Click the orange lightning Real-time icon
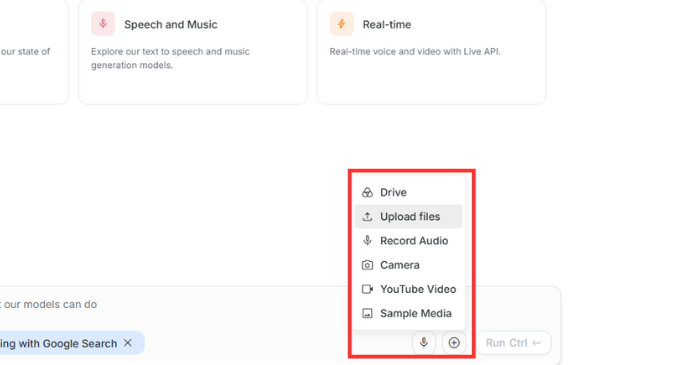This screenshot has height=365, width=698. point(341,24)
